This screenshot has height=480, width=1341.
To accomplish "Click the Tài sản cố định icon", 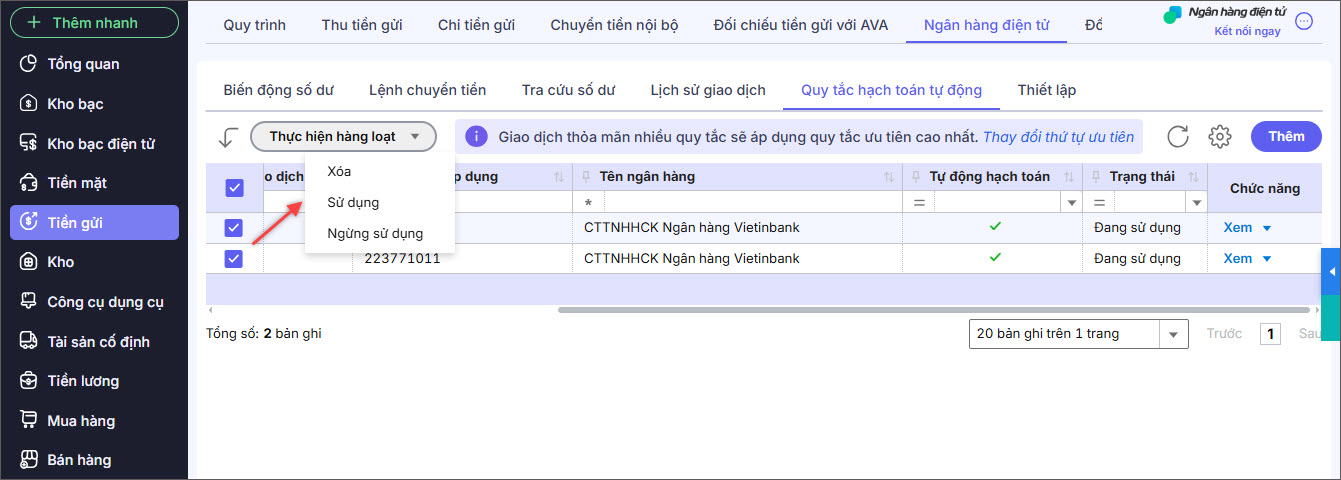I will click(x=30, y=342).
